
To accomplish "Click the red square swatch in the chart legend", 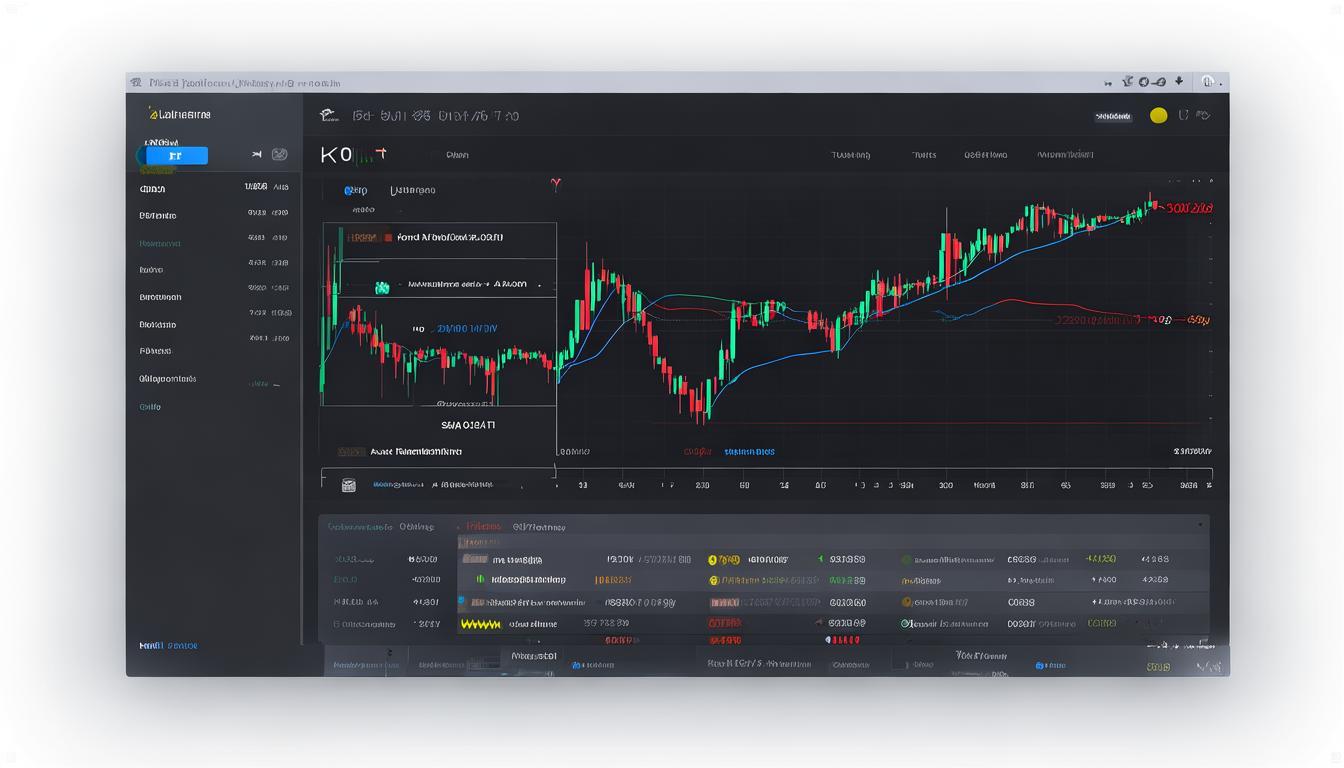I will click(388, 238).
